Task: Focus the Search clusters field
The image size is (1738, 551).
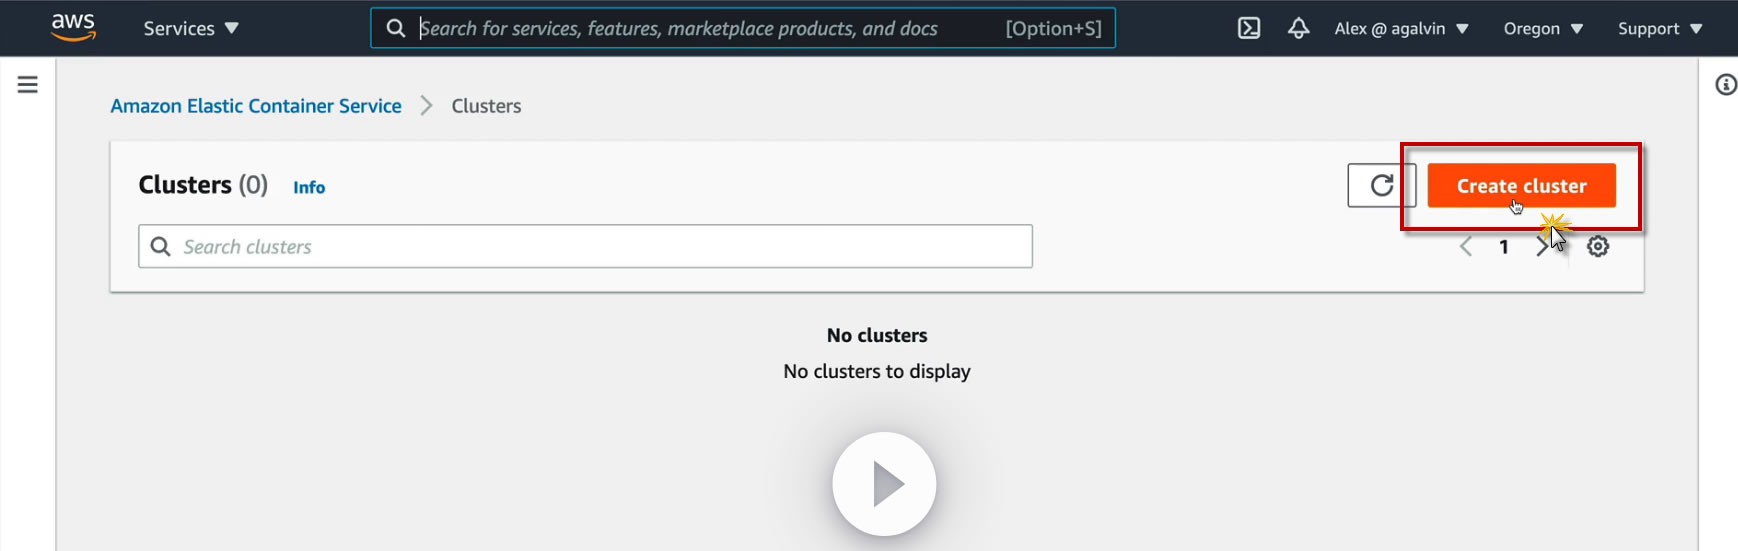Action: tap(600, 247)
